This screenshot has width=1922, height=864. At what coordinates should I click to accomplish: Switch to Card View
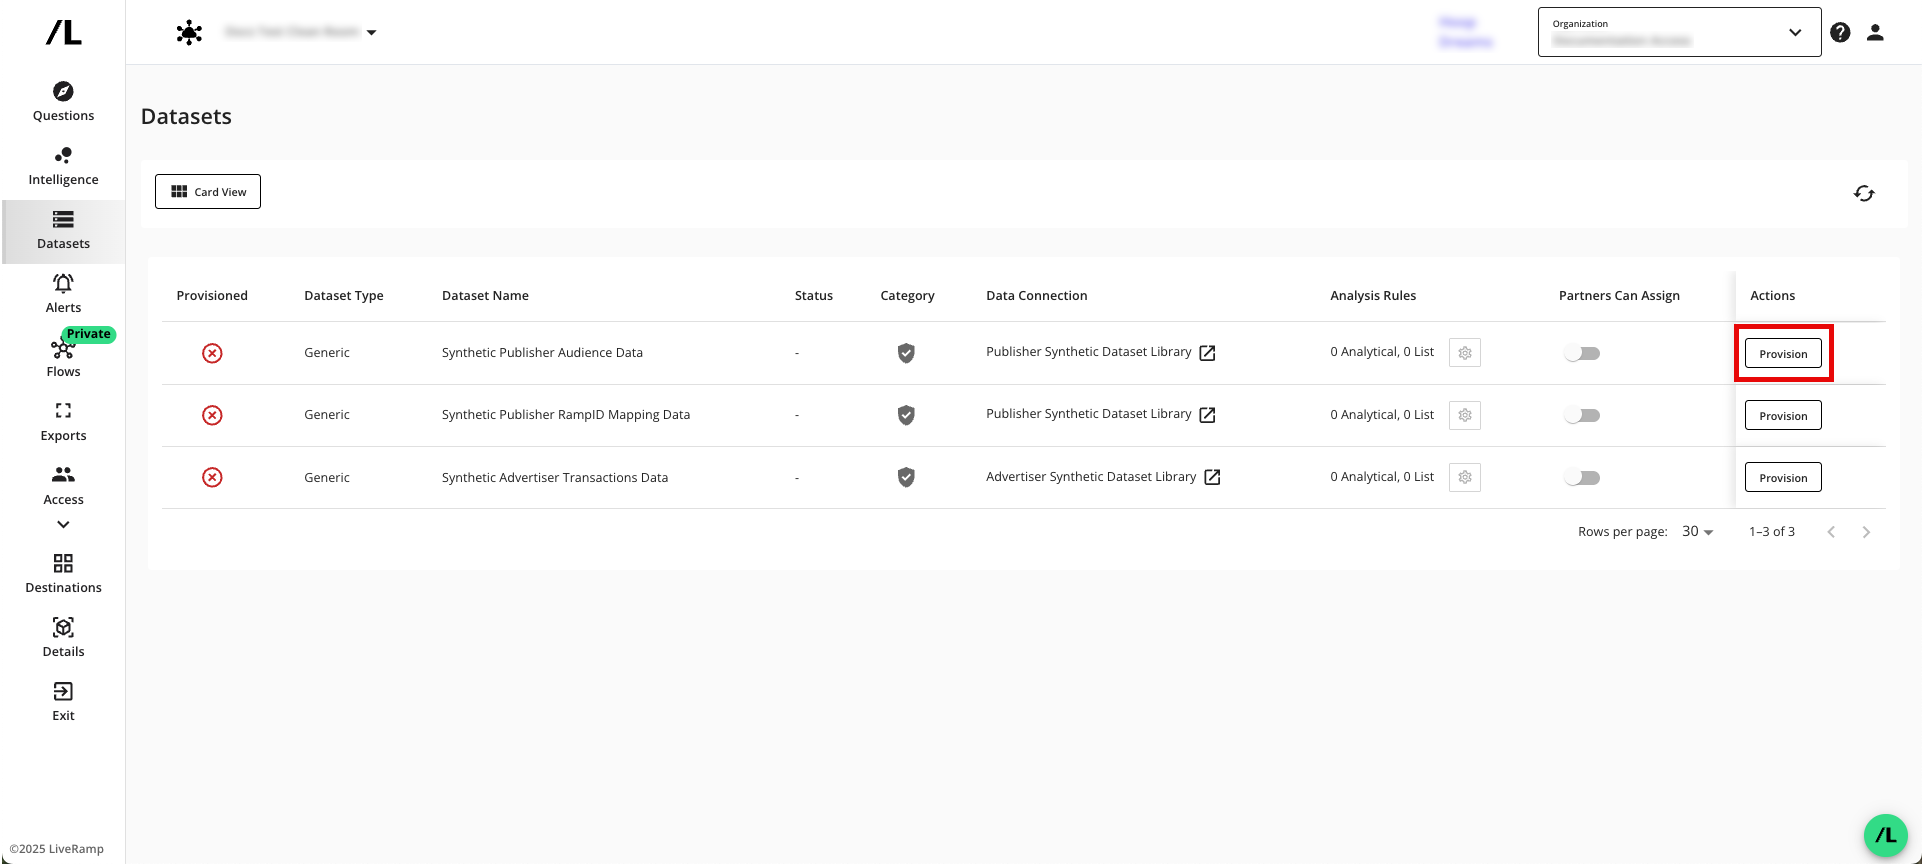(x=208, y=192)
